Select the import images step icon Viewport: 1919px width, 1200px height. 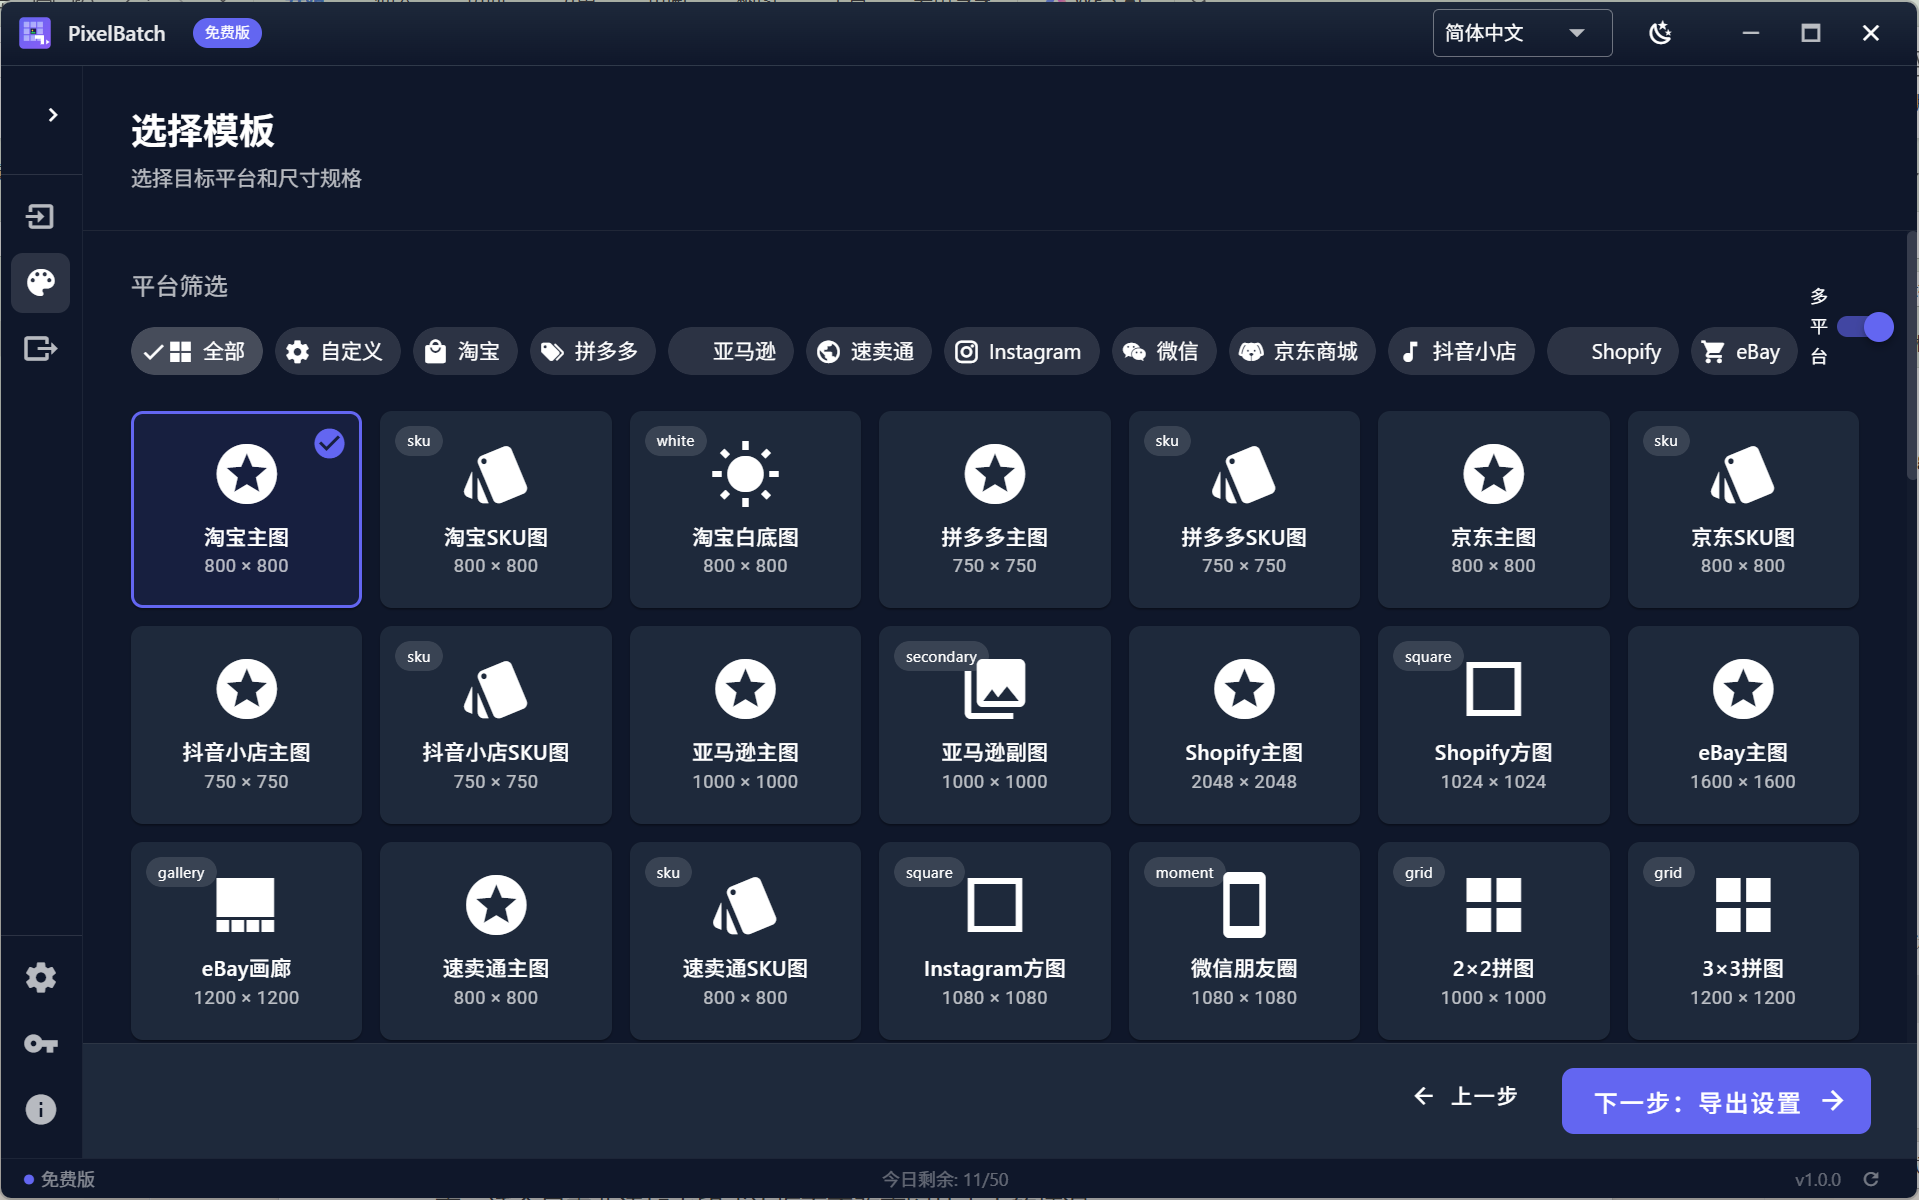click(x=41, y=216)
